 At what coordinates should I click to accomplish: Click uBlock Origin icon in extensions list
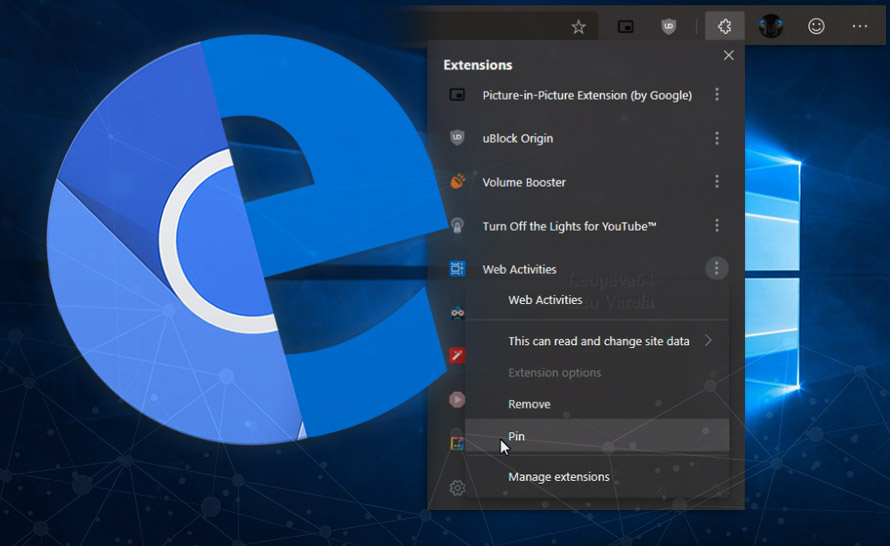click(x=457, y=137)
